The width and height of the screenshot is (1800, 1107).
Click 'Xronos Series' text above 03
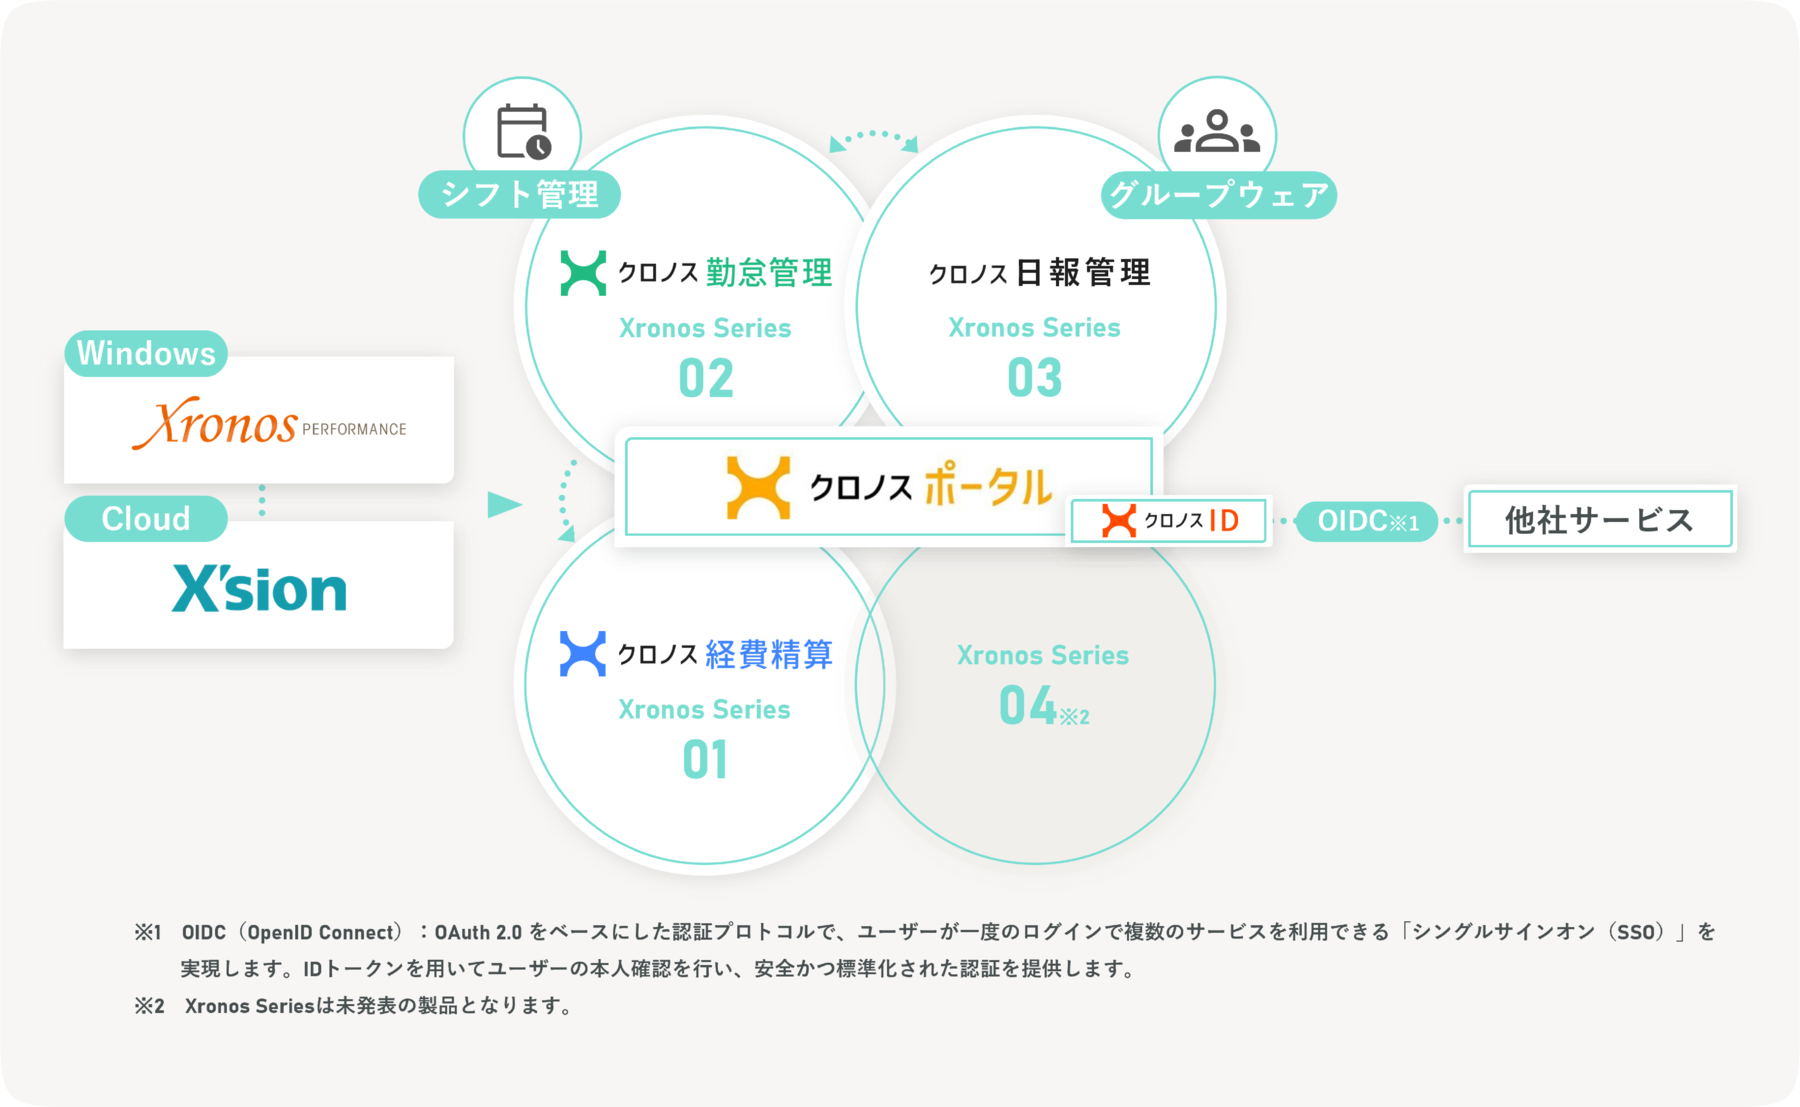tap(1034, 328)
